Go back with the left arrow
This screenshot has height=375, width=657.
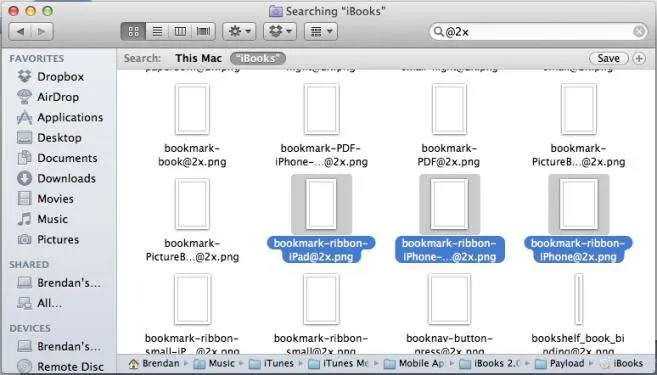click(x=20, y=31)
